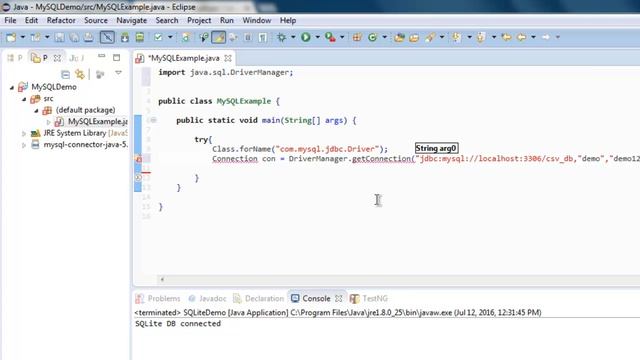The width and height of the screenshot is (640, 360).
Task: Close the MySQLExample.java editor tab
Action: tap(228, 58)
